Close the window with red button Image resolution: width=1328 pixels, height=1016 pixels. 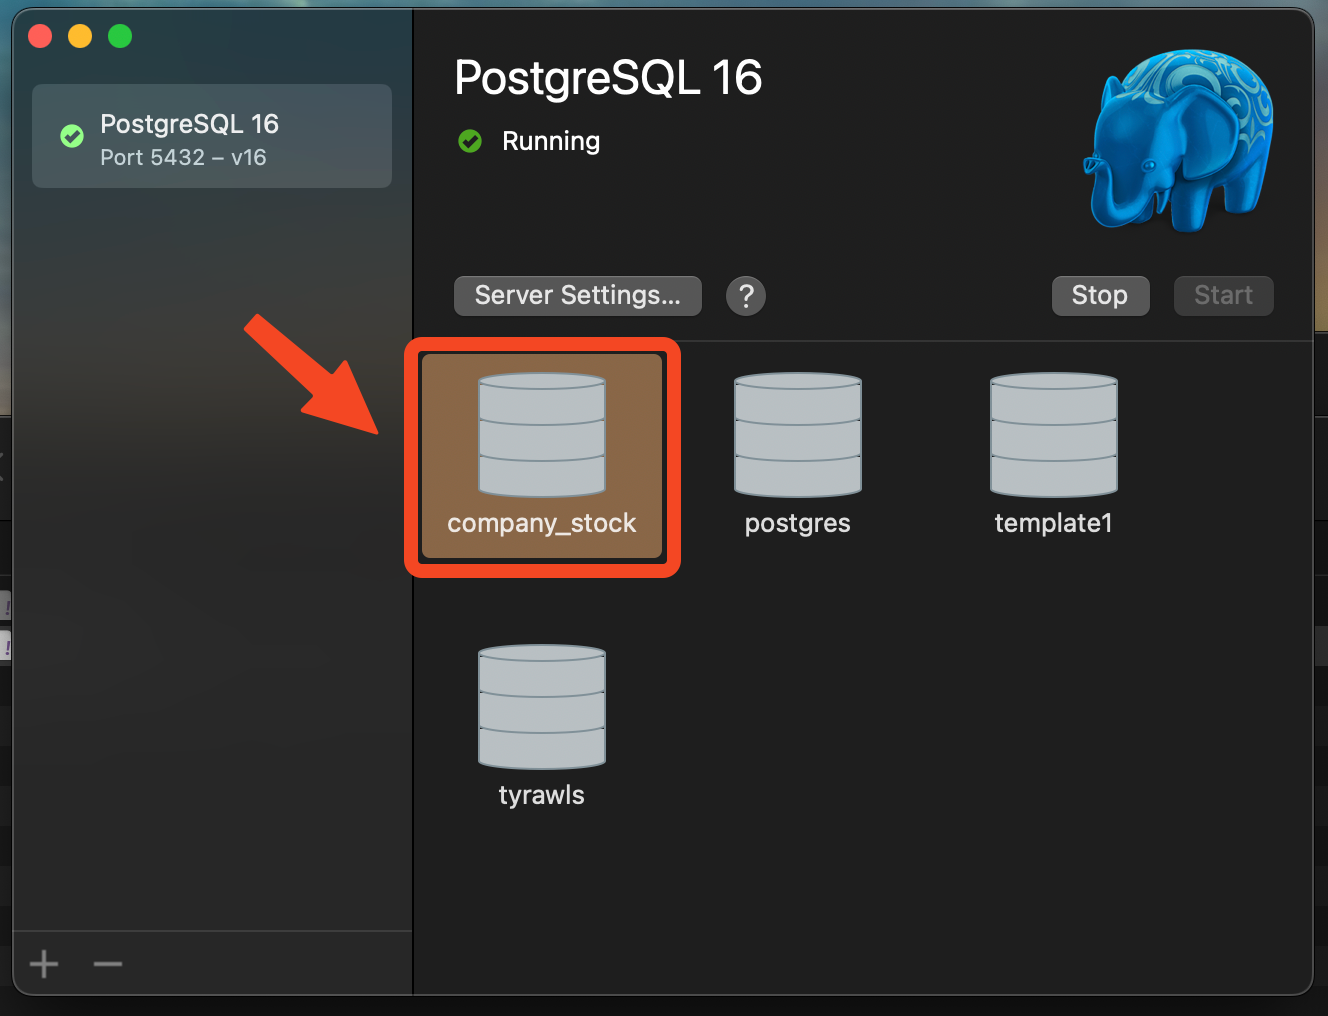pos(40,36)
